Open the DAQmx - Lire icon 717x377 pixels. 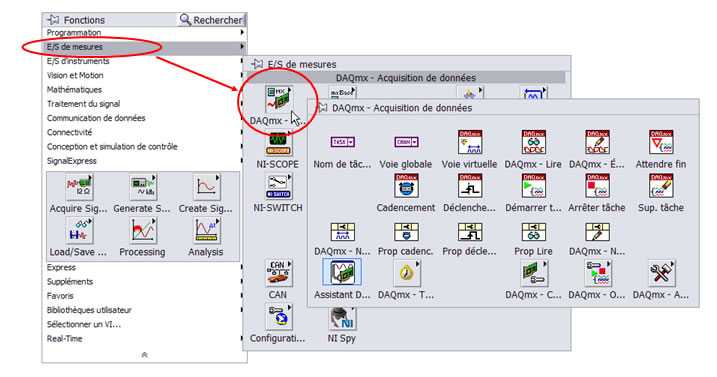coord(533,142)
